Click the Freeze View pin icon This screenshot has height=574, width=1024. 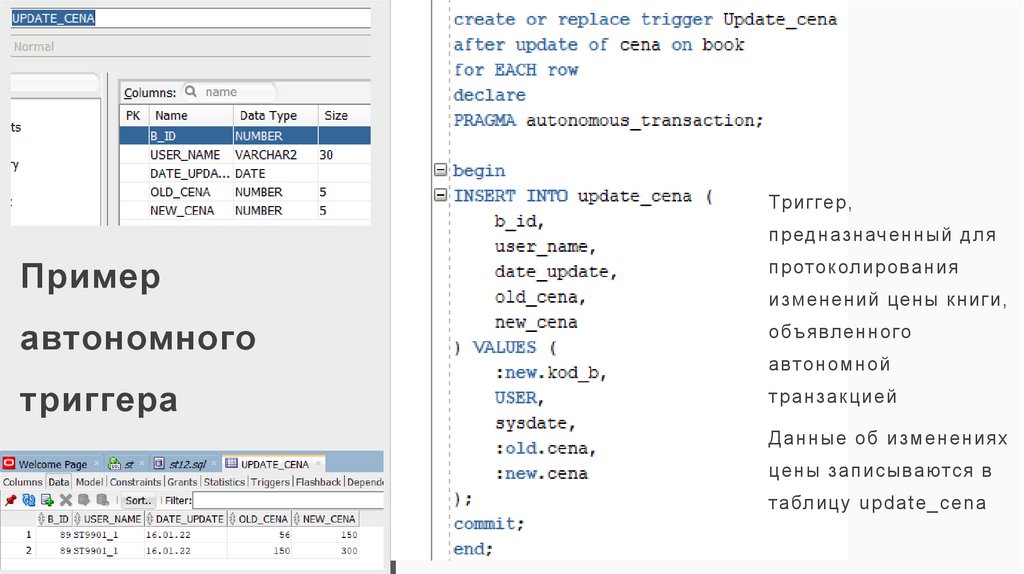(x=10, y=500)
